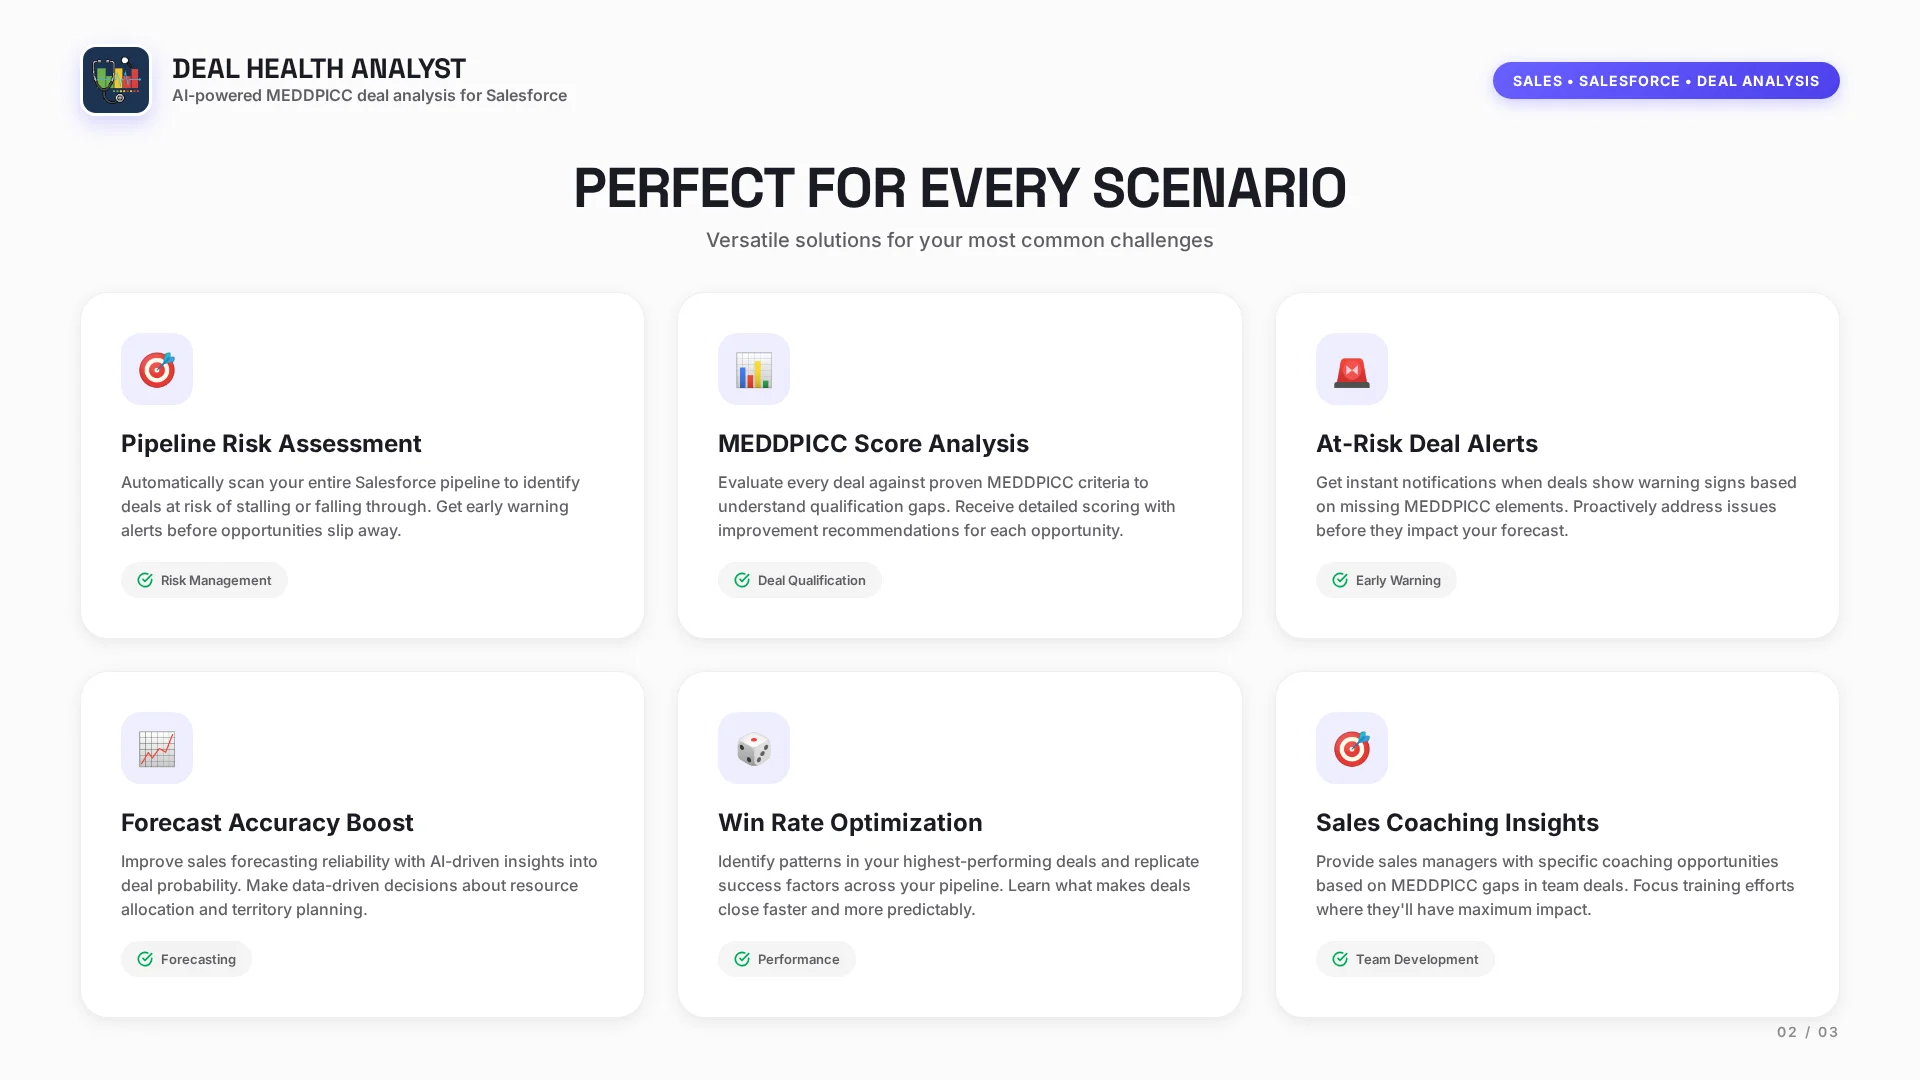Click the Win Rate Optimization heading
Viewport: 1920px width, 1080px height.
click(850, 822)
